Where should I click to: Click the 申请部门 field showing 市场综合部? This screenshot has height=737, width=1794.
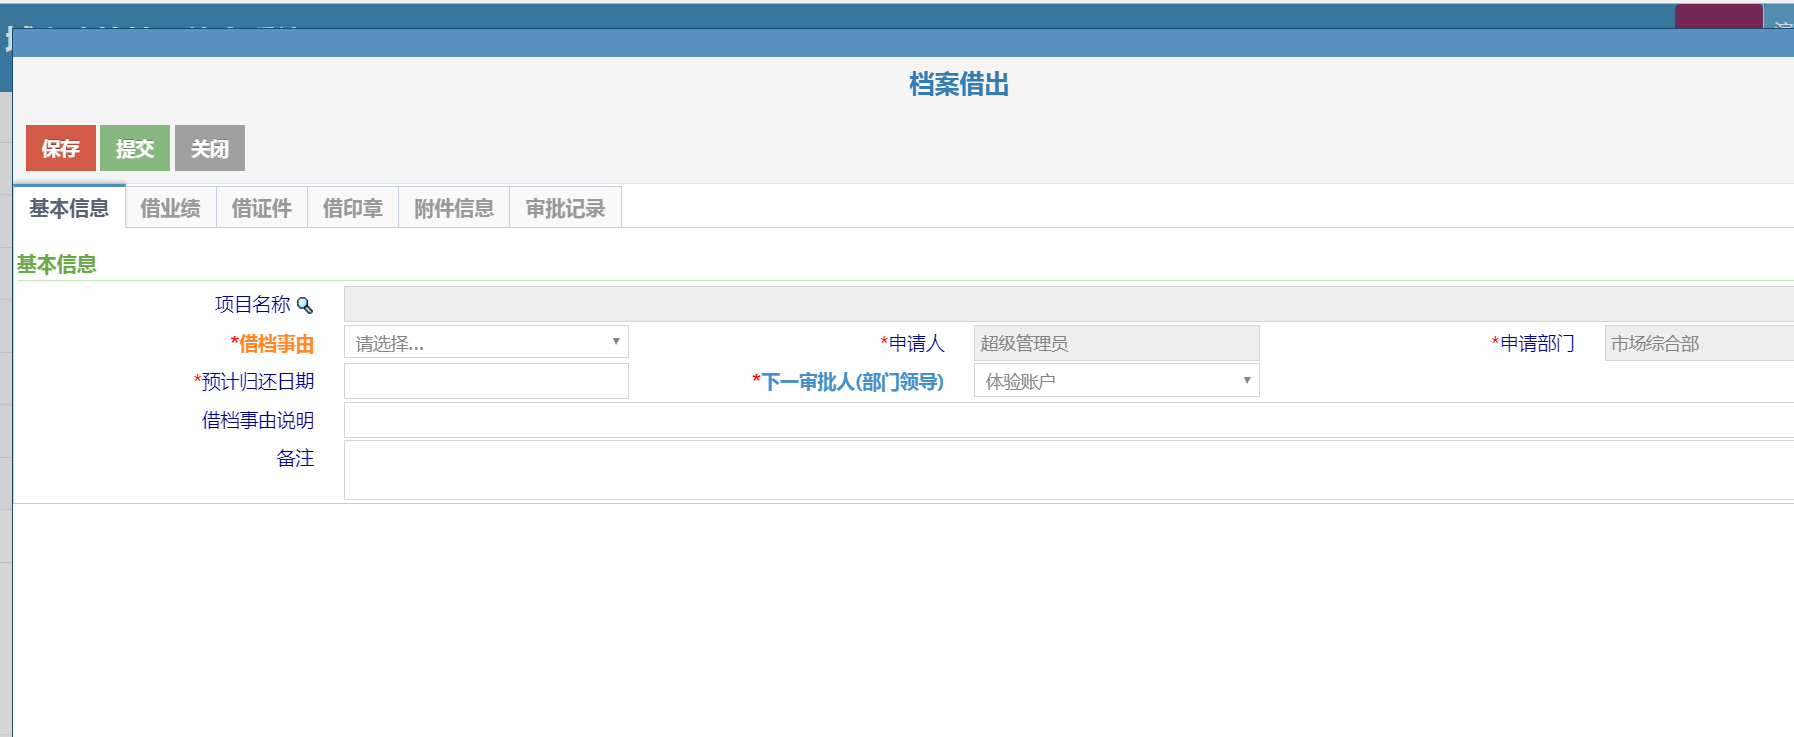pos(1699,343)
